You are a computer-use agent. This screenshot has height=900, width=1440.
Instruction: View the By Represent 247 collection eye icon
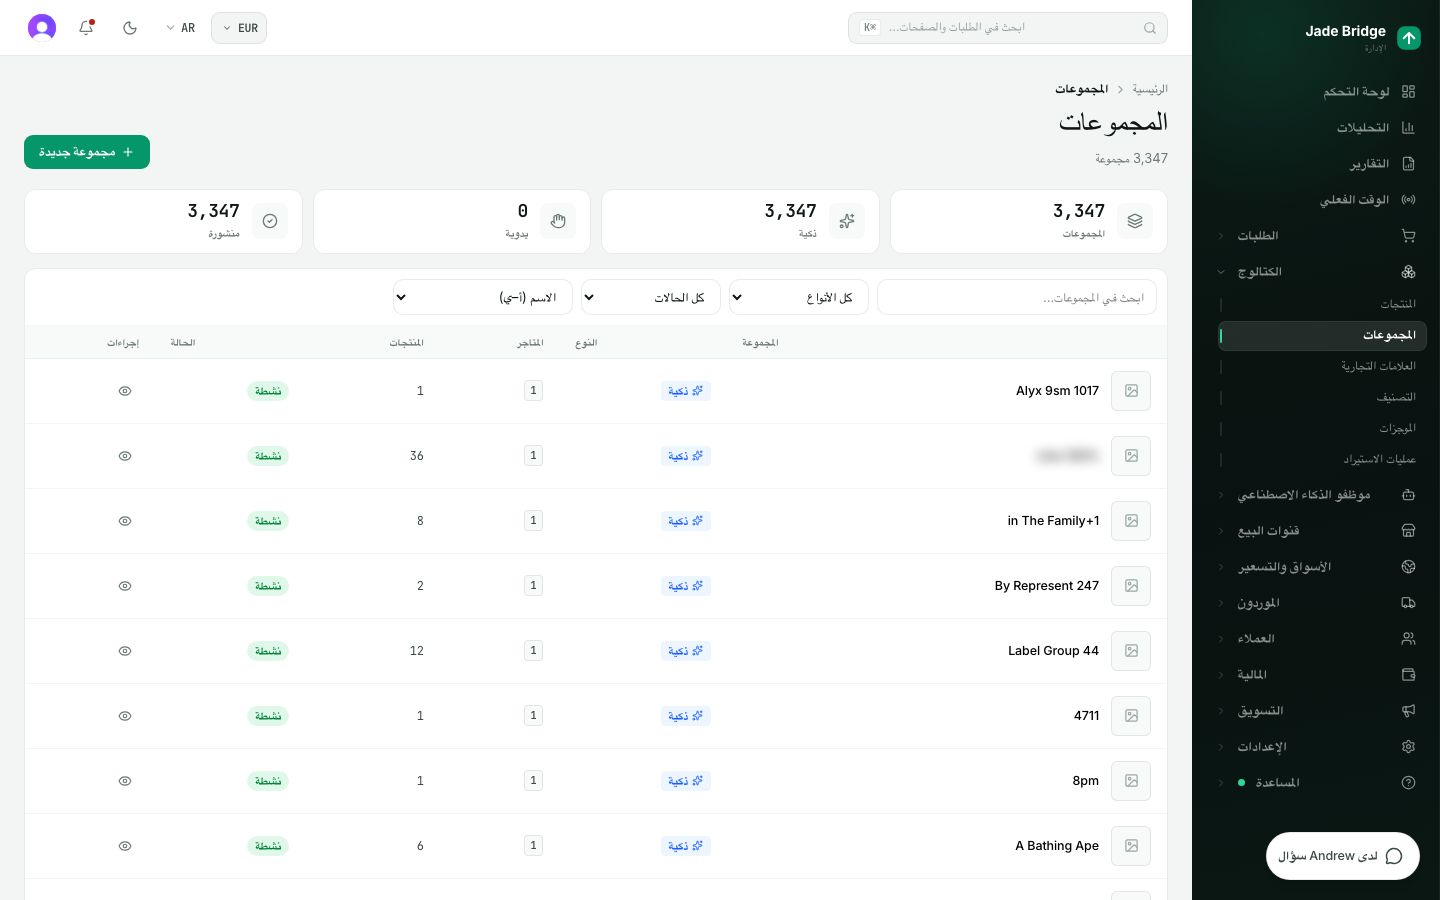pyautogui.click(x=125, y=586)
